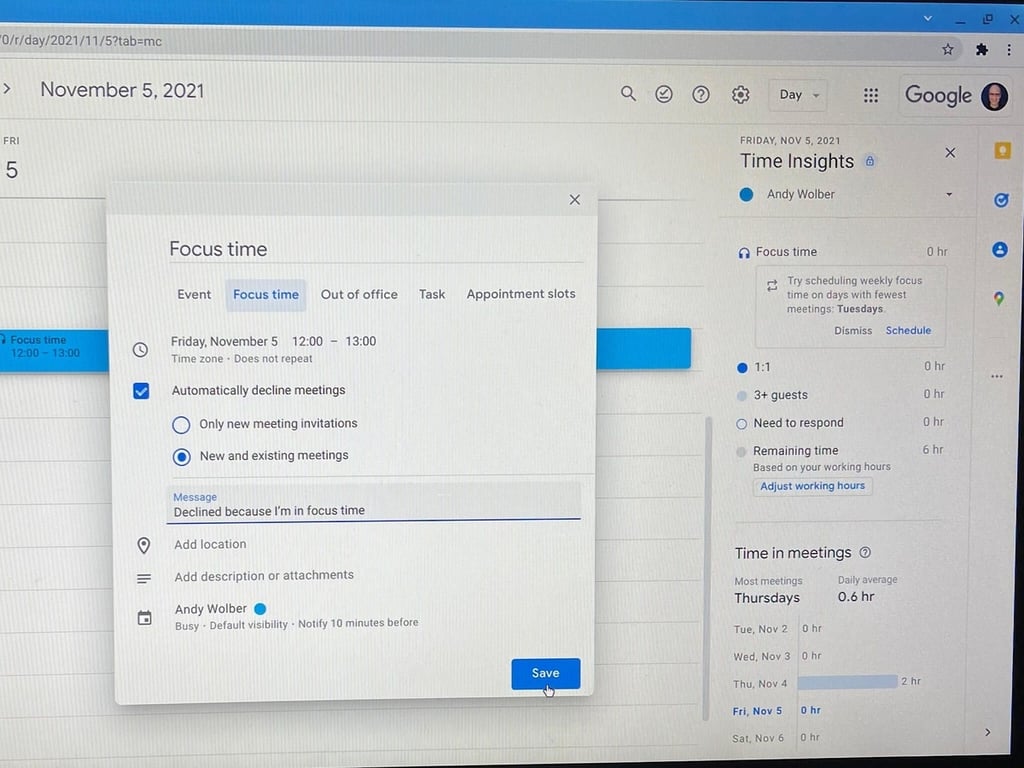Click the decline Message text field
1024x768 pixels.
tap(374, 504)
